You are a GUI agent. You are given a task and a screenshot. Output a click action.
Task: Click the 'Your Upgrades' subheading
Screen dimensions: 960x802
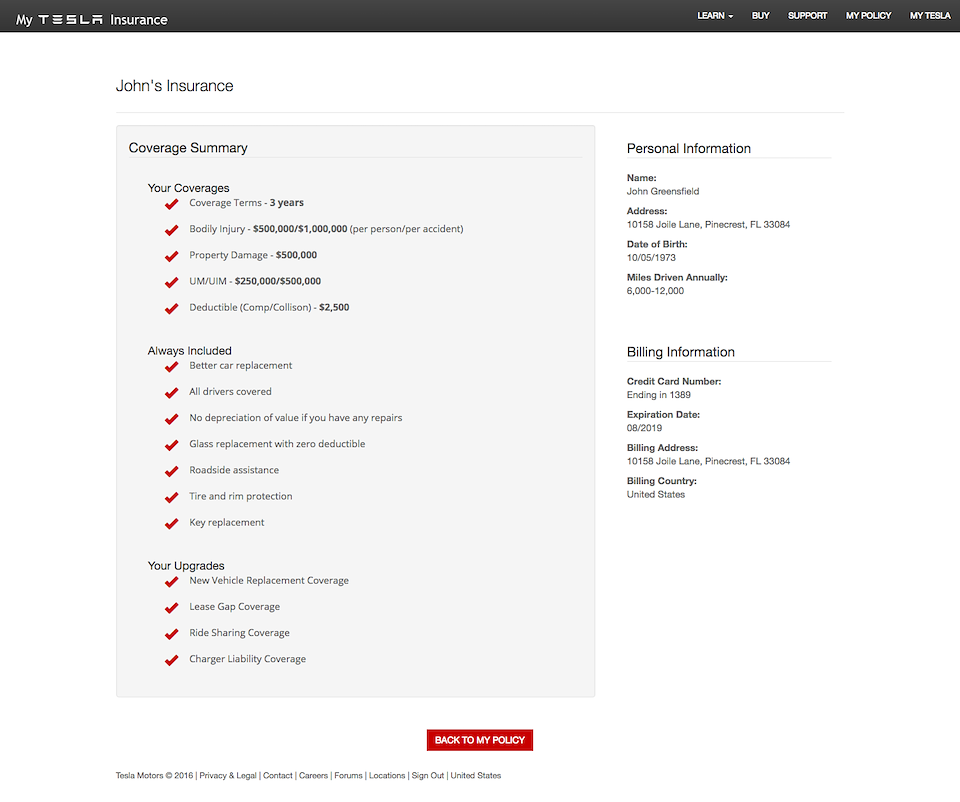click(186, 566)
